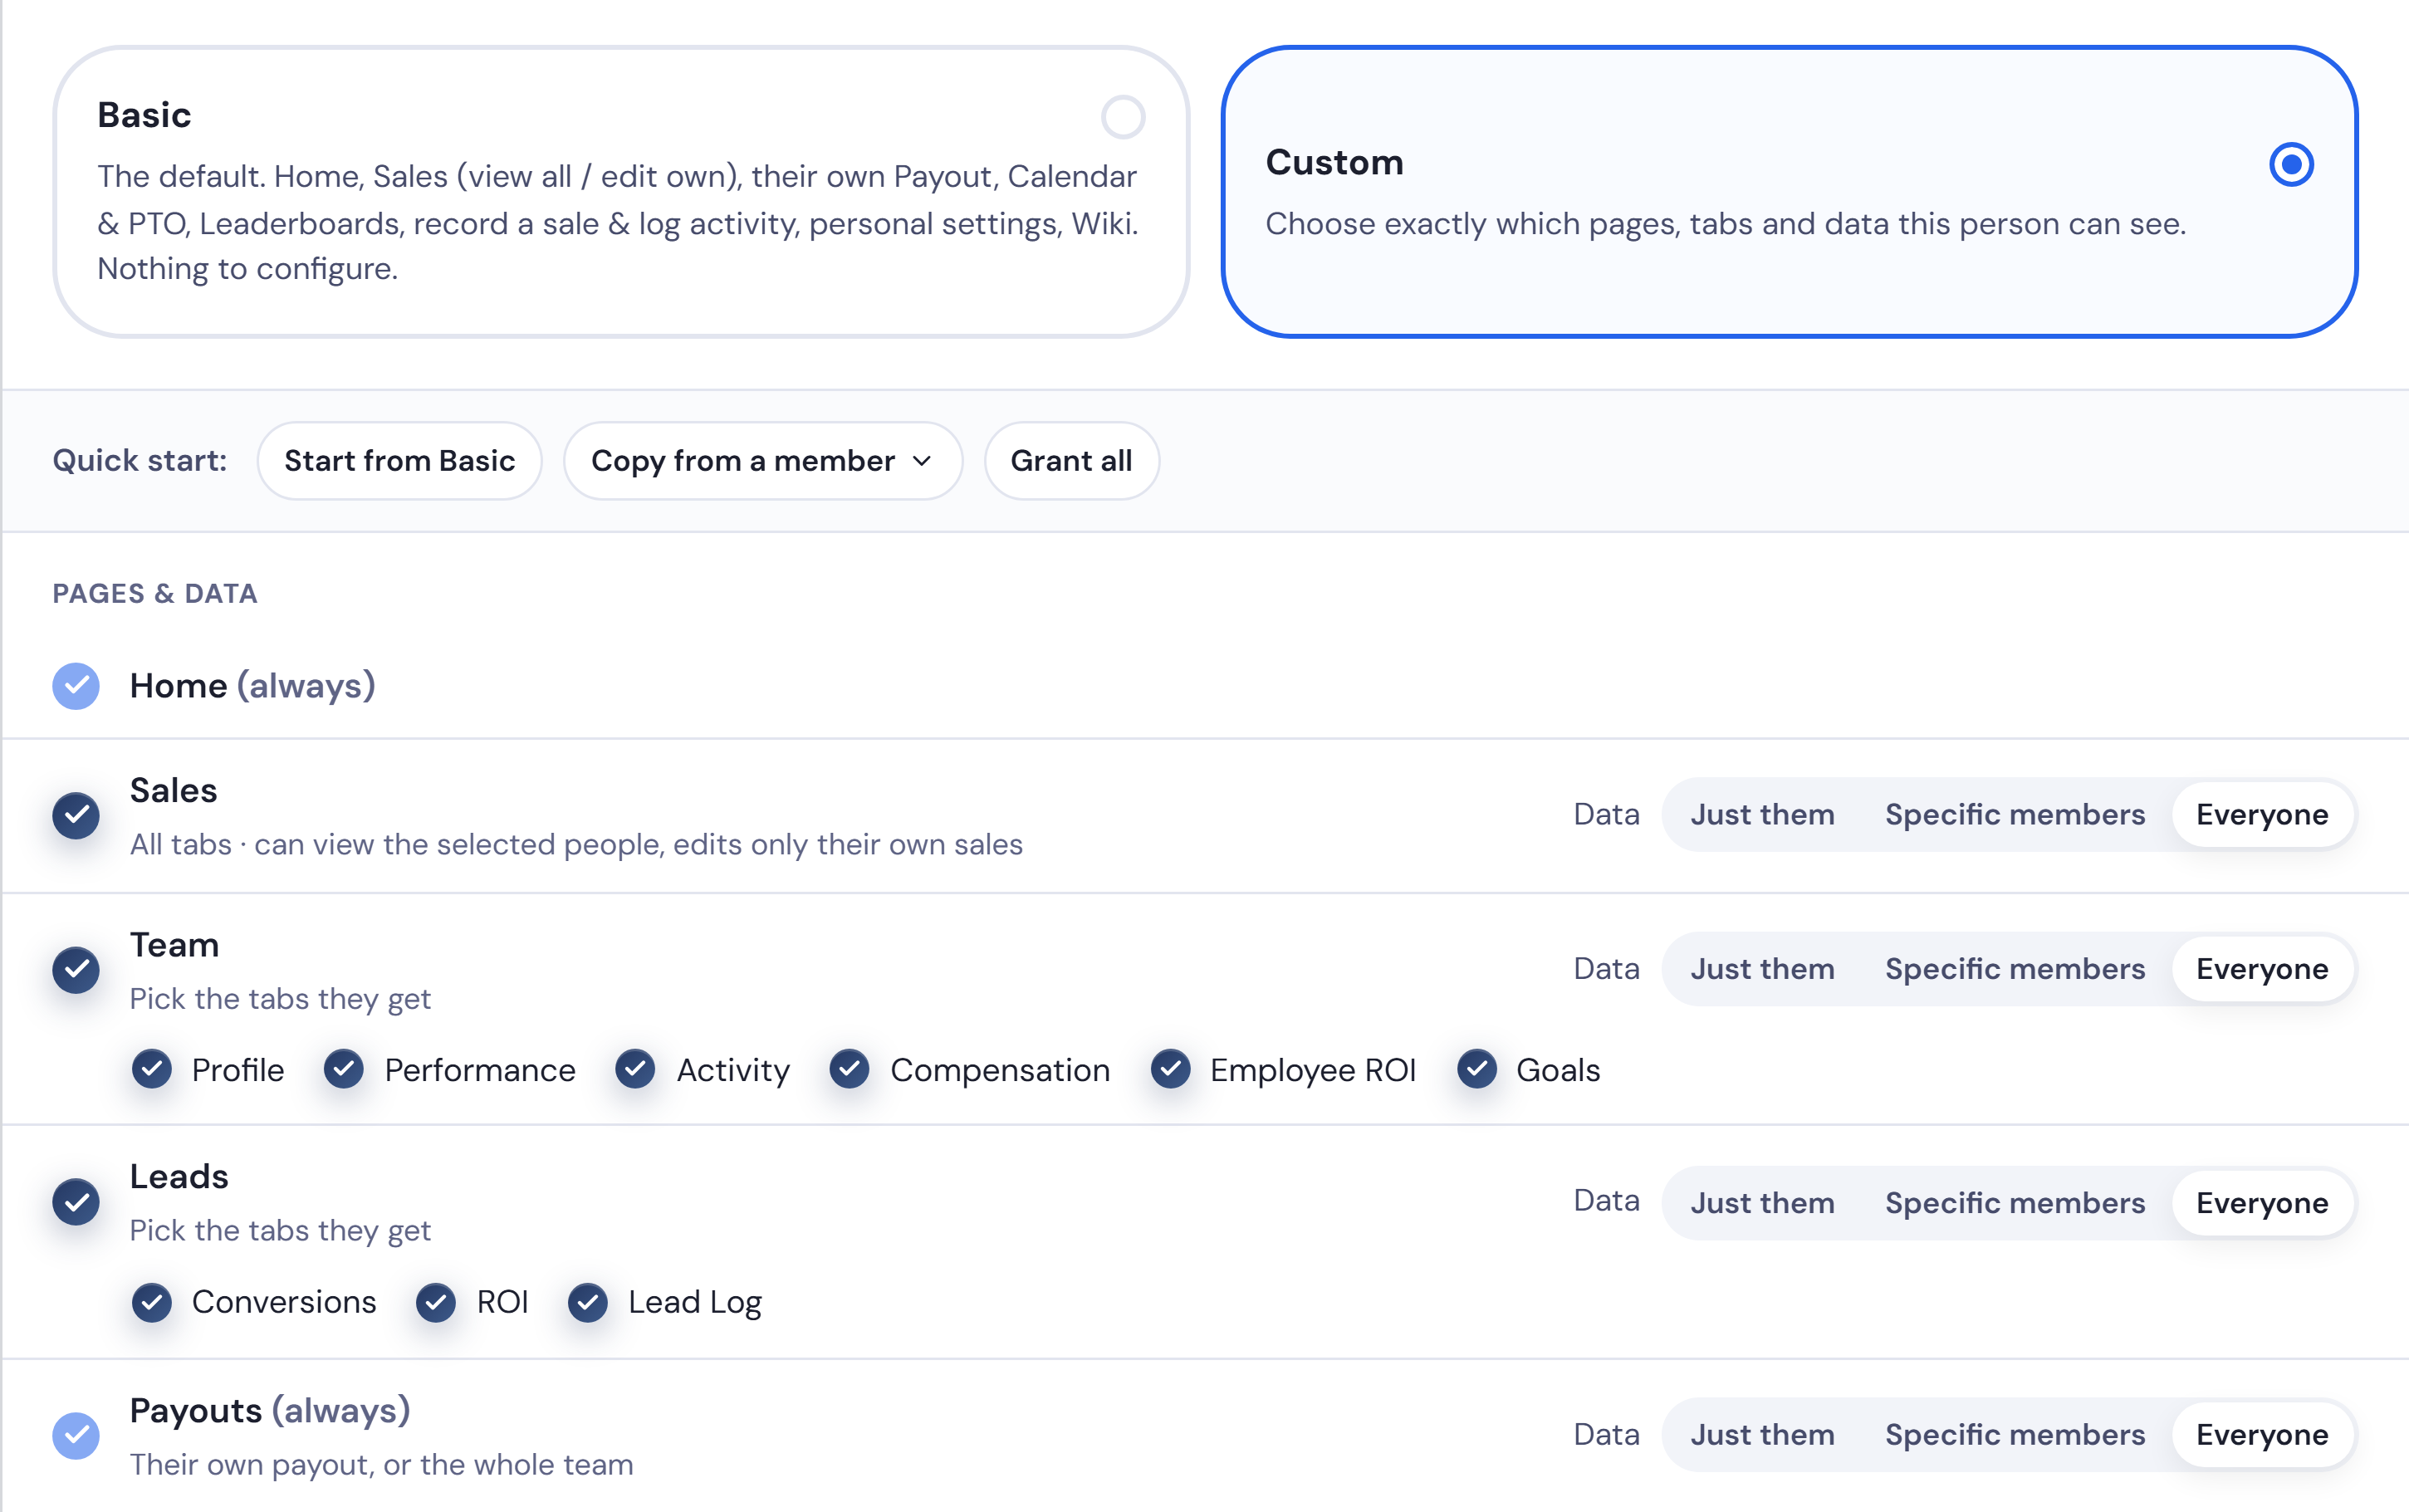Toggle the Conversions tab checkbox
The width and height of the screenshot is (2409, 1512).
[152, 1302]
